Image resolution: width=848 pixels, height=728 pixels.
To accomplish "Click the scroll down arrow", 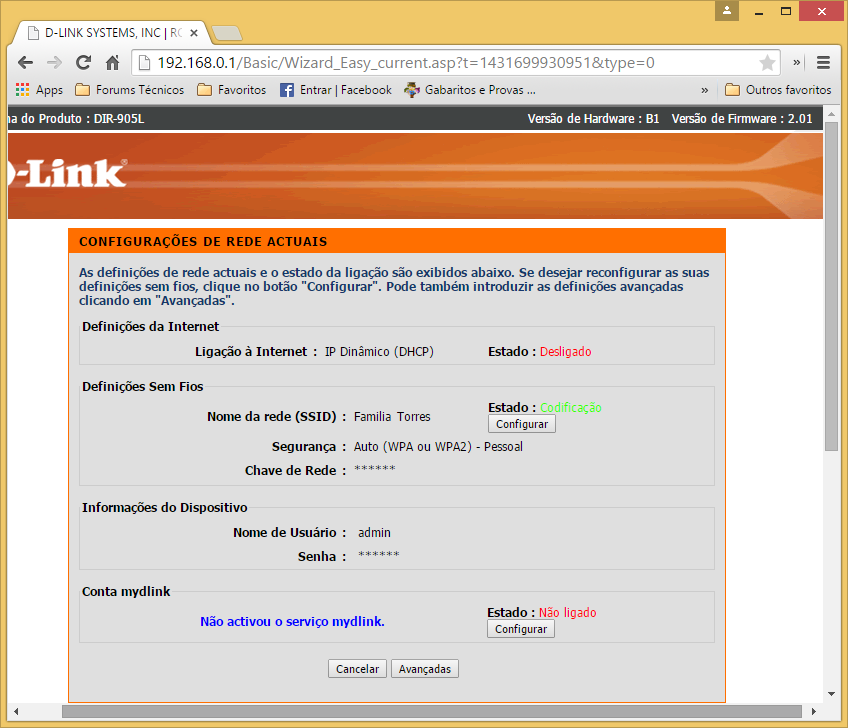I will 831,694.
